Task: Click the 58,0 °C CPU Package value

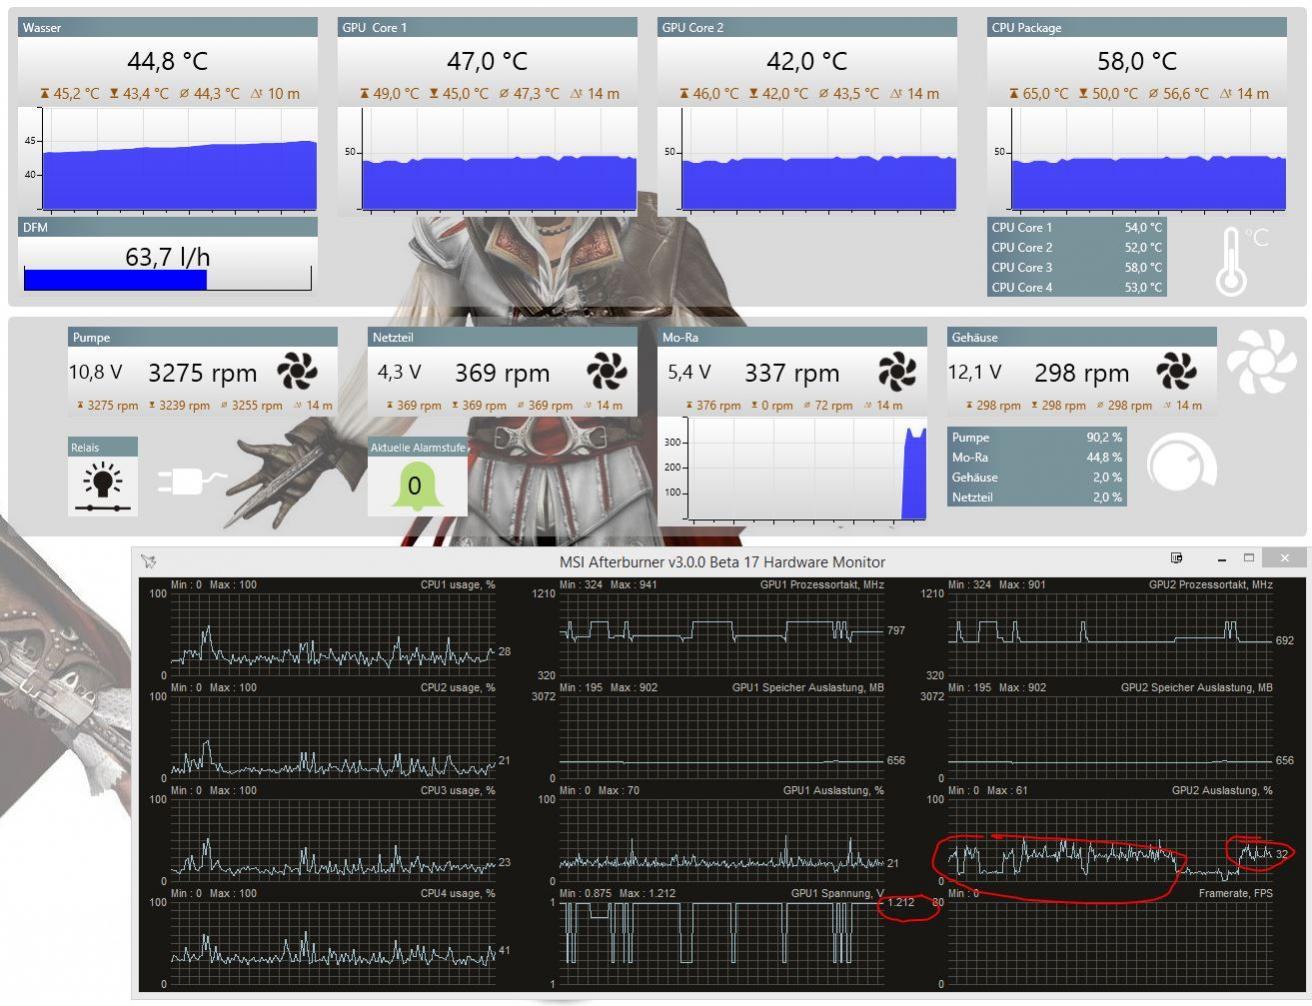Action: pos(1137,61)
